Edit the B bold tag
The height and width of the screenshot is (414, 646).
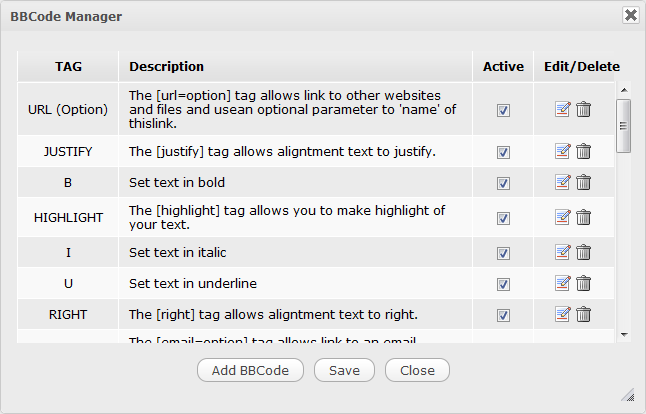563,182
